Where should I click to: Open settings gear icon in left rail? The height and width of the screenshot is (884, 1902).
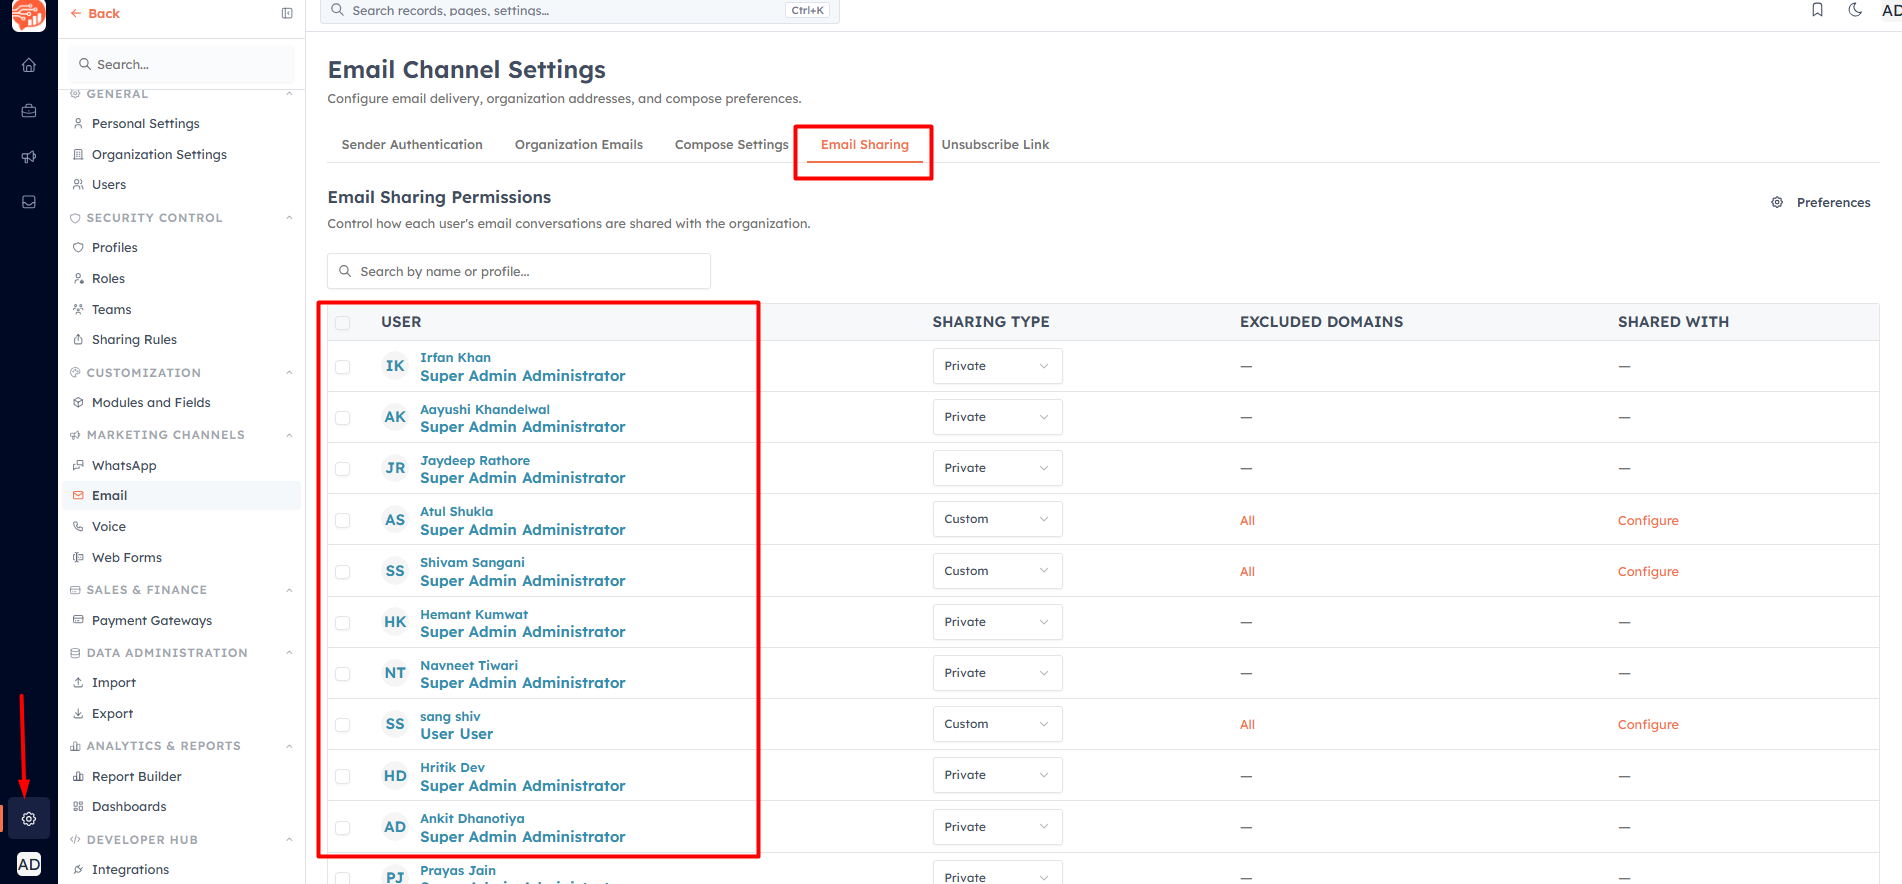coord(29,819)
